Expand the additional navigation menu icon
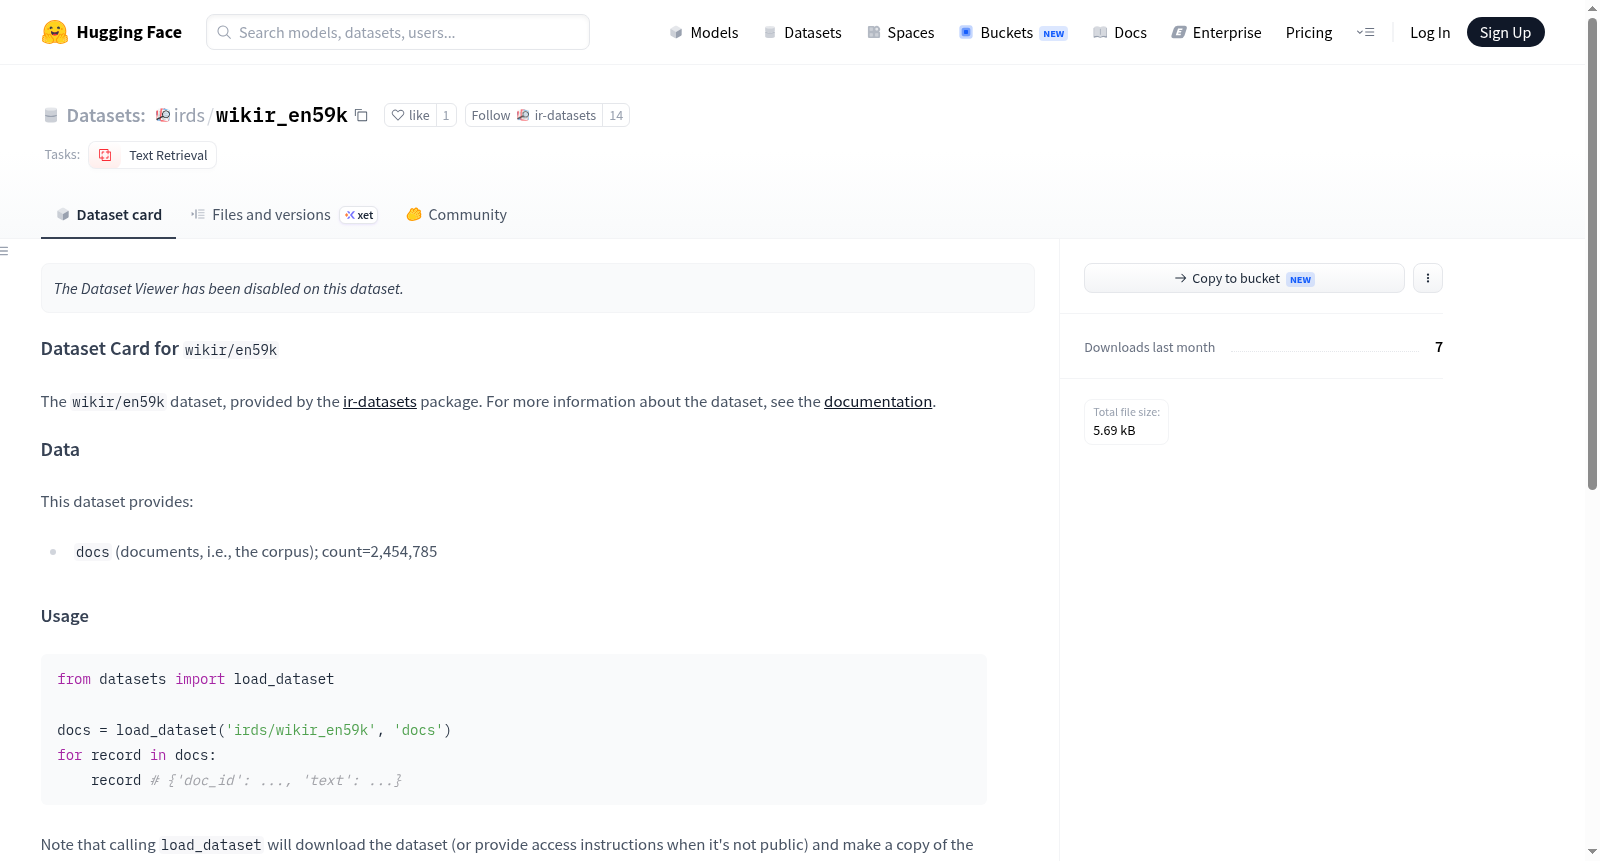 point(1365,32)
